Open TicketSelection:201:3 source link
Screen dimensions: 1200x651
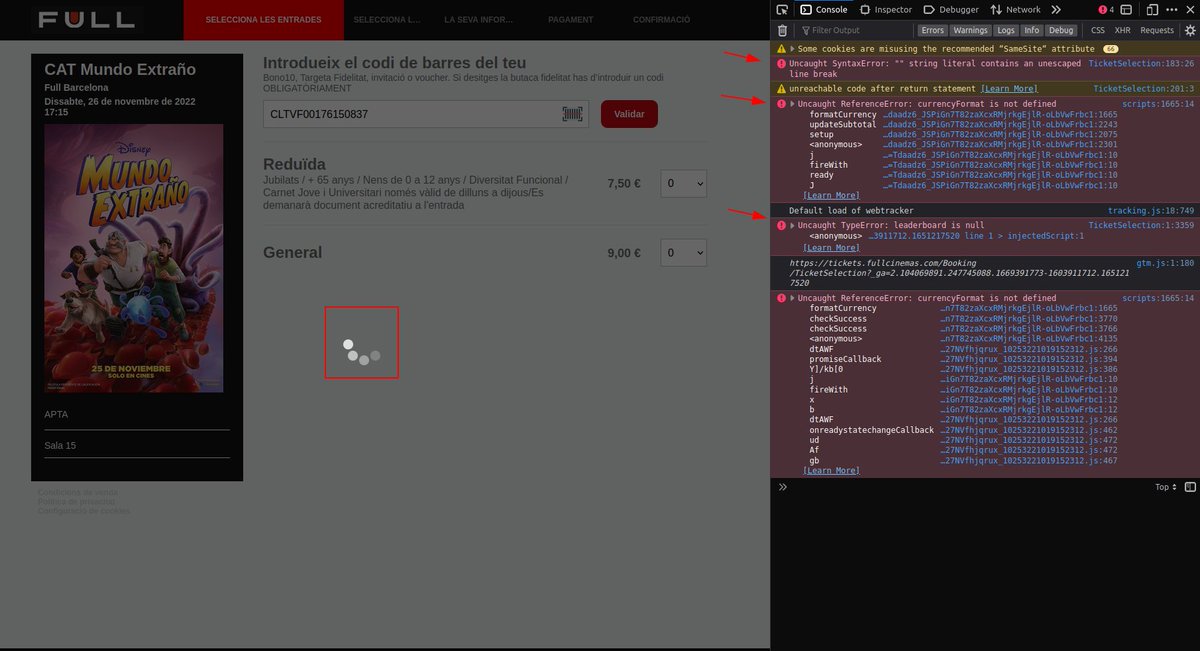[1143, 88]
